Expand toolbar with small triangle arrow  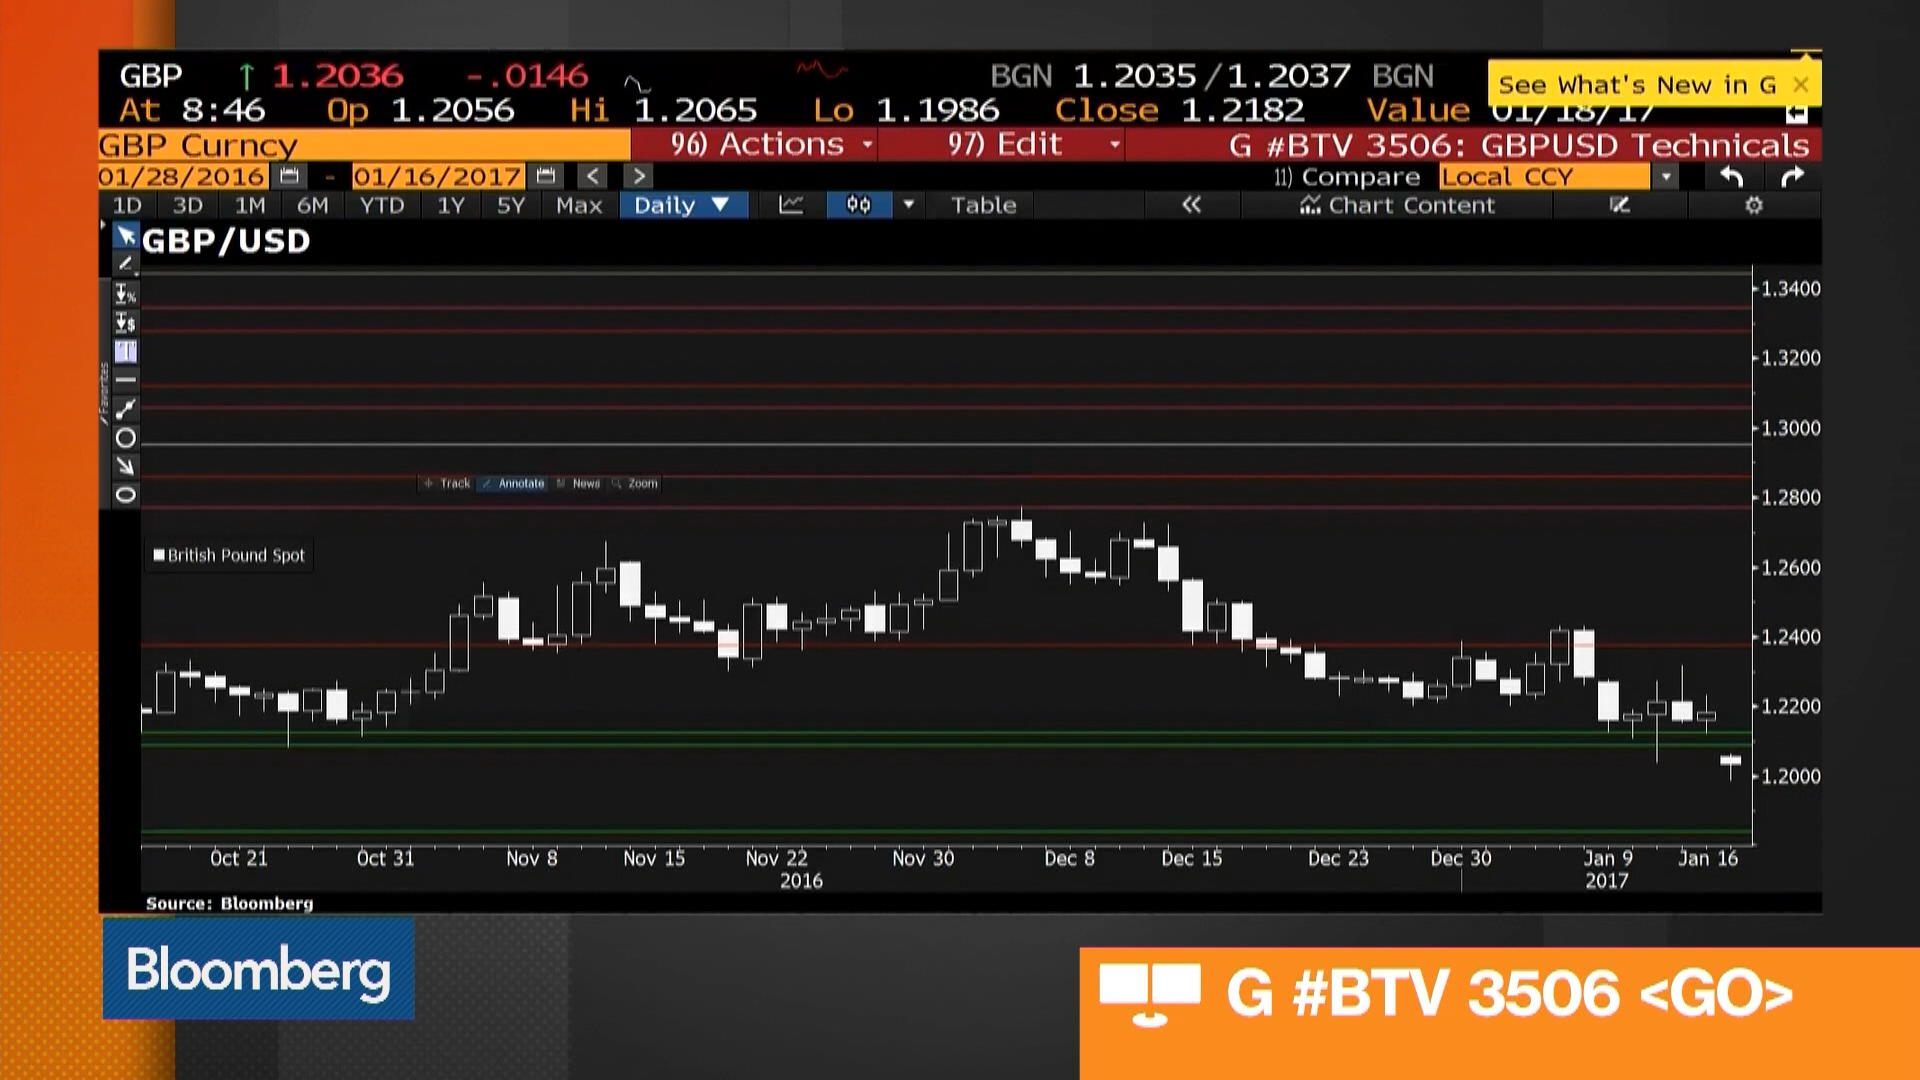pyautogui.click(x=103, y=226)
